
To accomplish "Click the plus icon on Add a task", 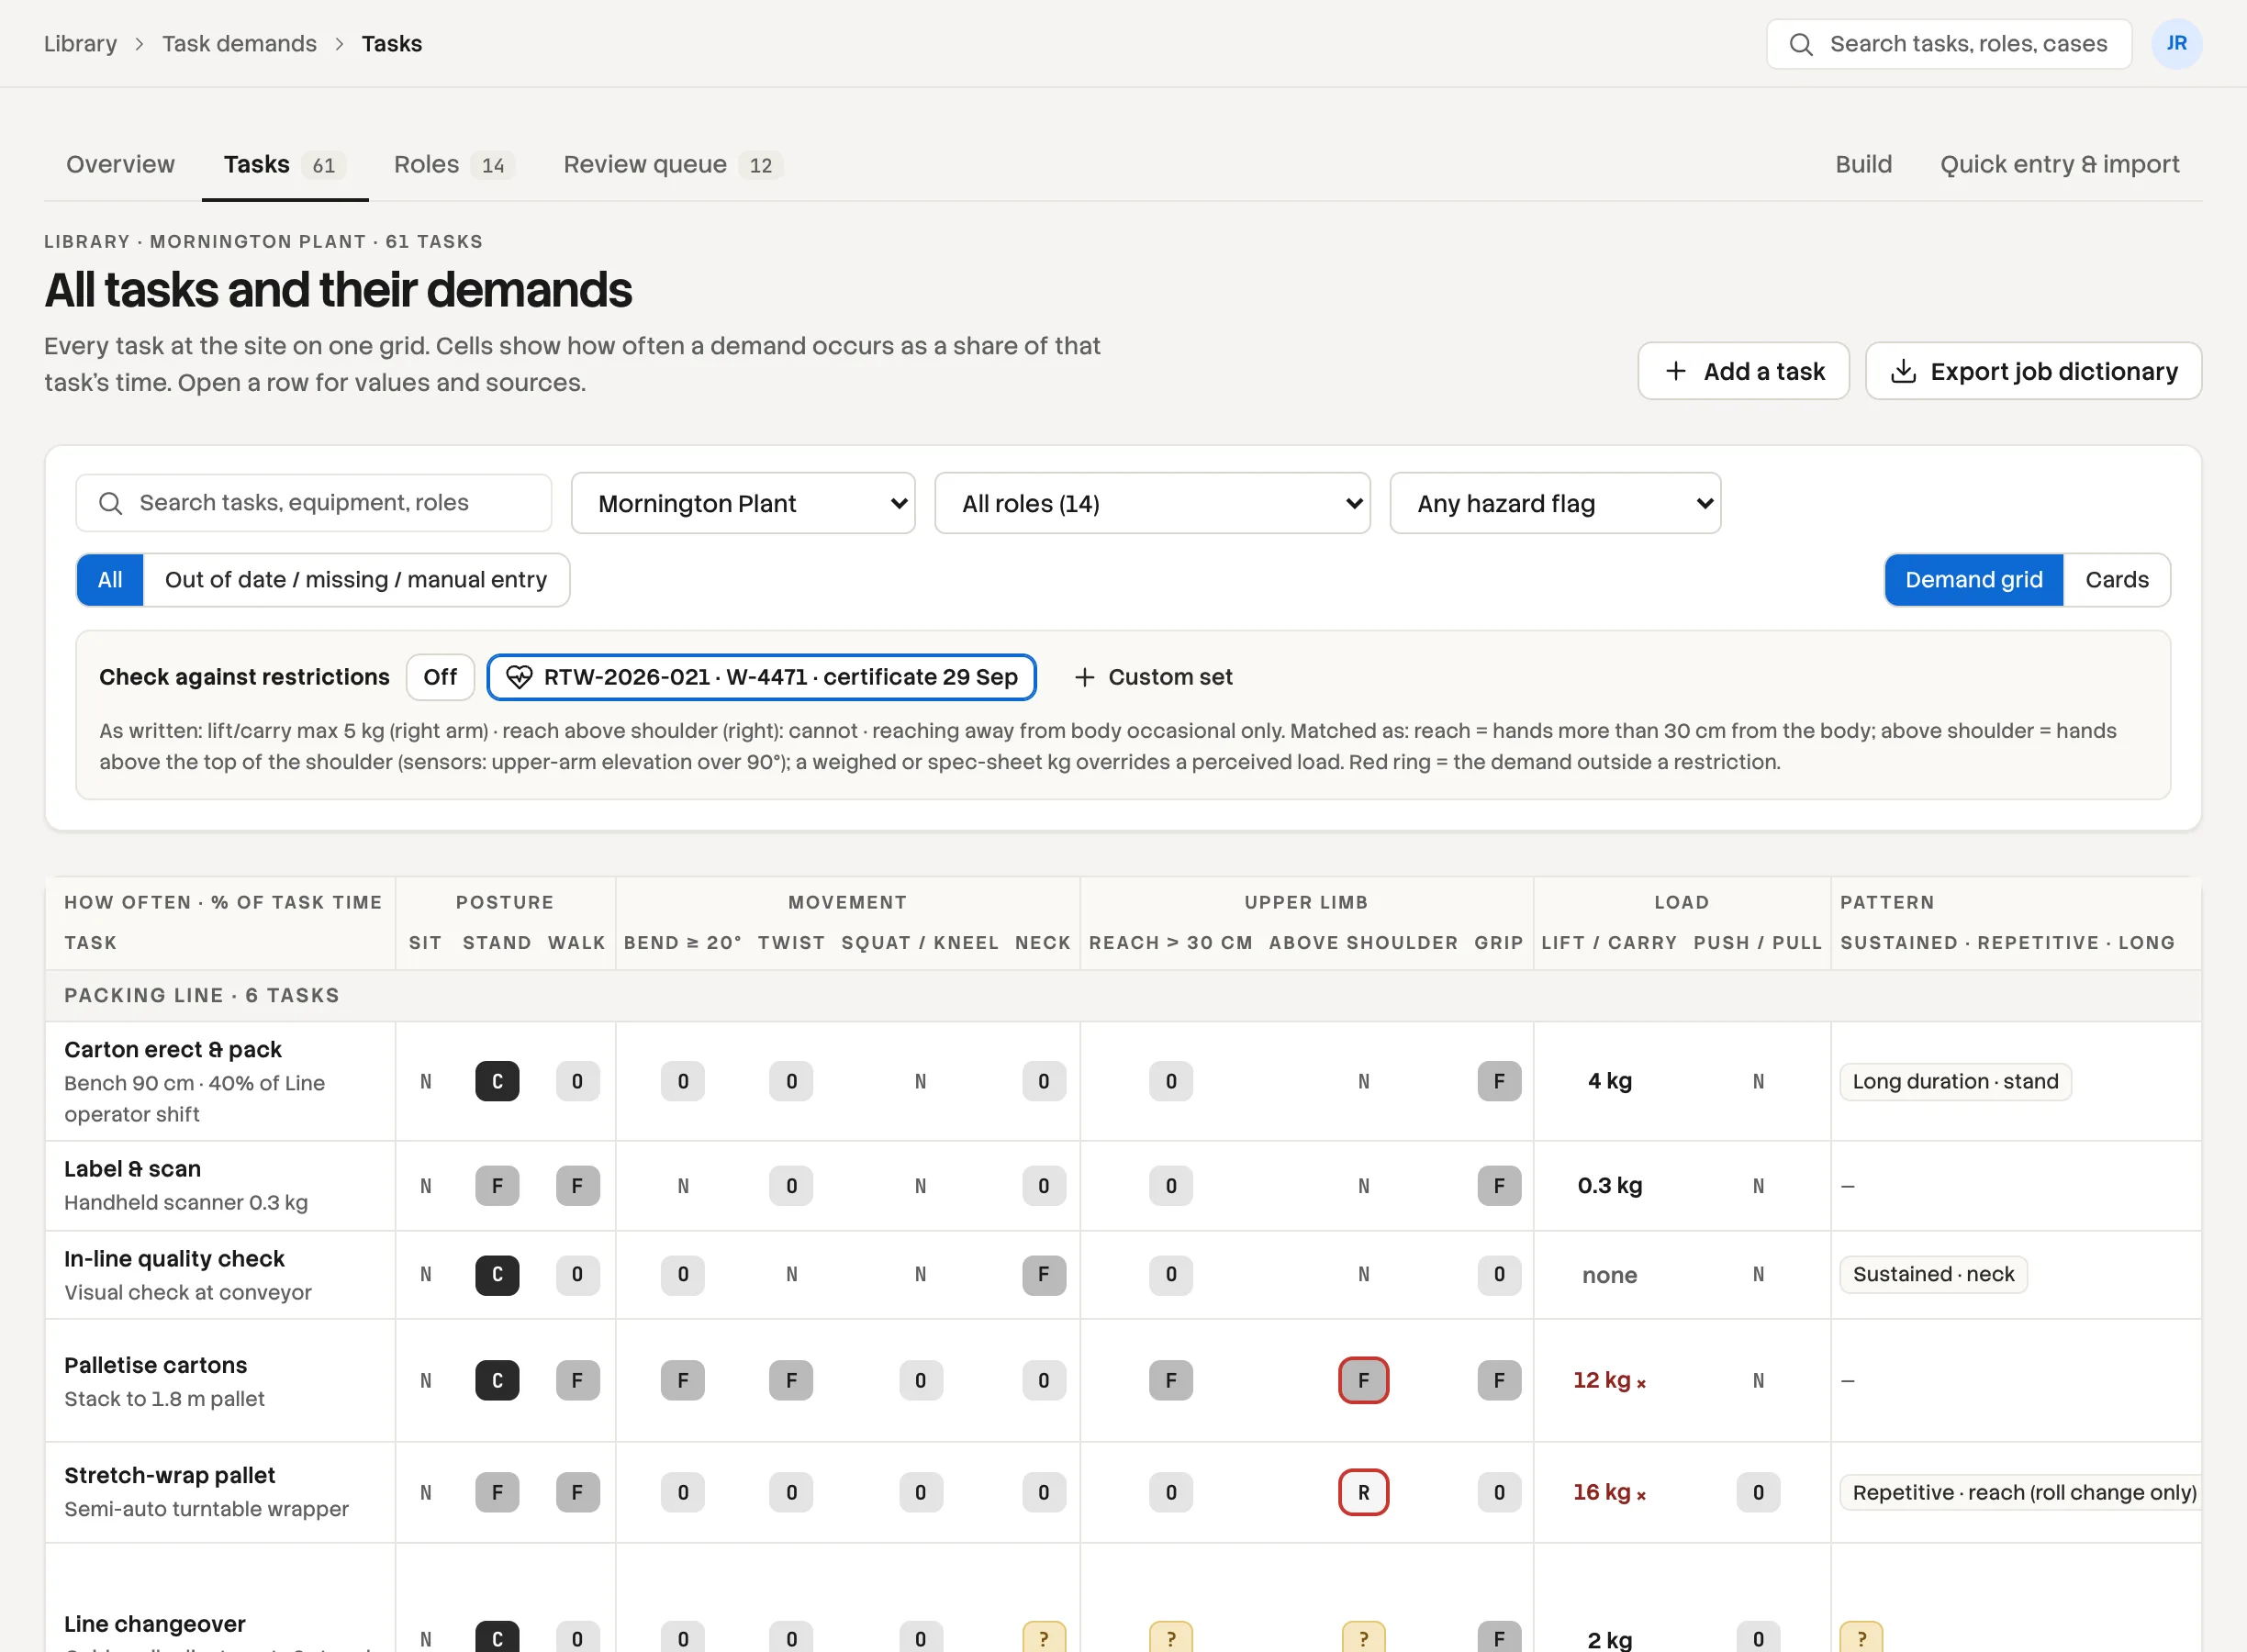I will coord(1676,371).
